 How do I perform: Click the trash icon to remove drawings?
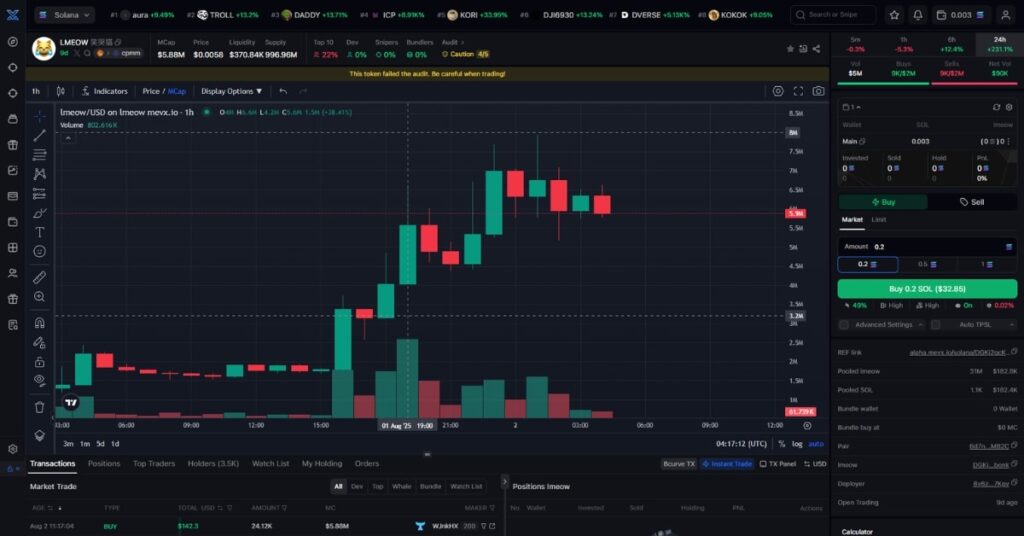[x=40, y=407]
